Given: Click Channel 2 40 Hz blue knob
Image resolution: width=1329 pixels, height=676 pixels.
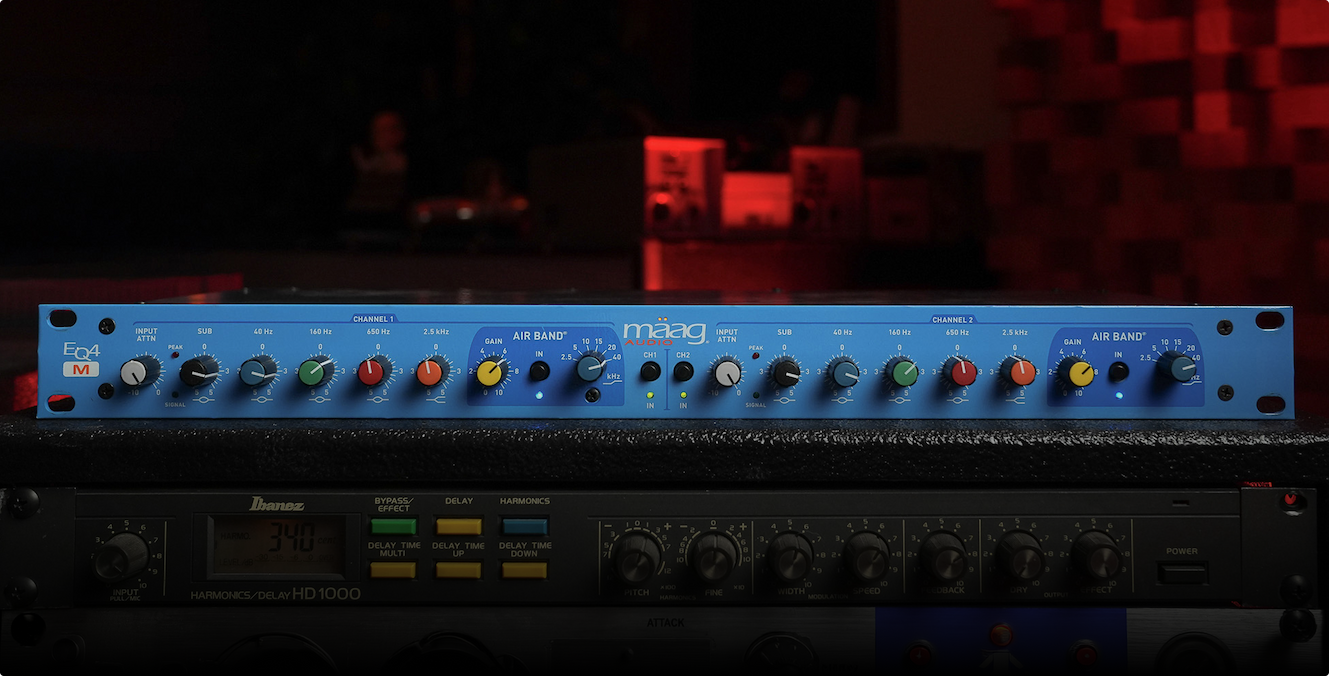Looking at the screenshot, I should pyautogui.click(x=845, y=372).
